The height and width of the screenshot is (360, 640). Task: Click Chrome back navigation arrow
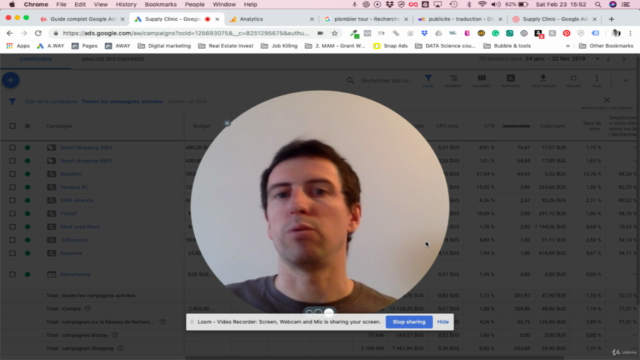10,33
